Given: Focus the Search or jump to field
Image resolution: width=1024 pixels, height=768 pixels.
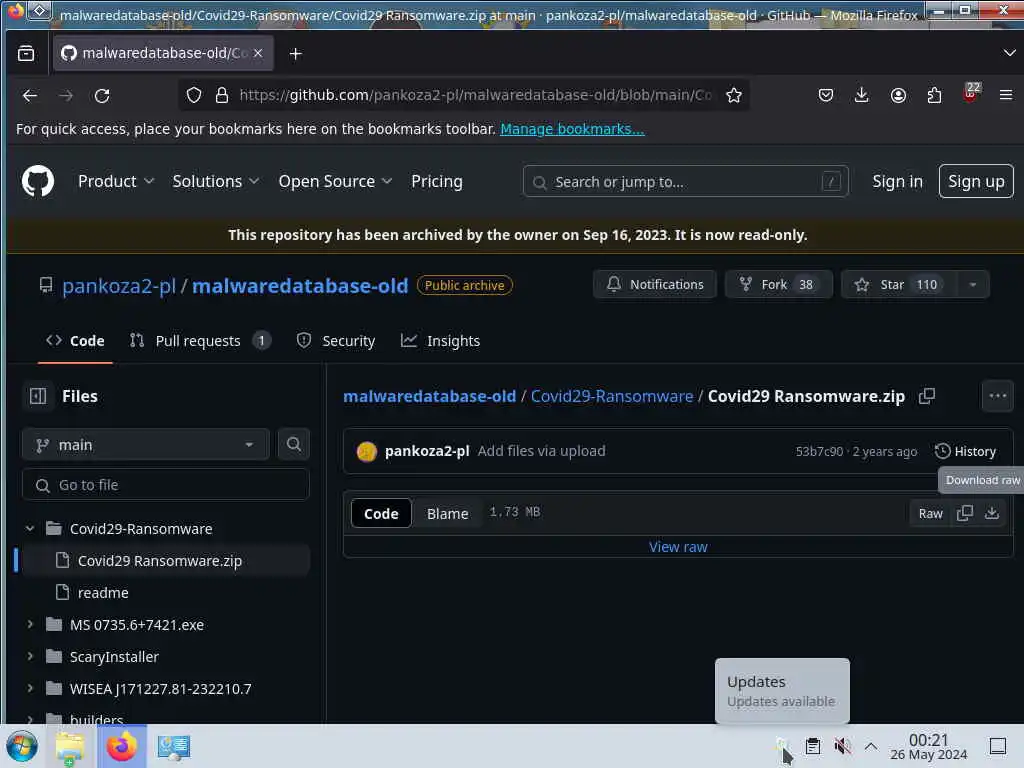Looking at the screenshot, I should [x=685, y=182].
